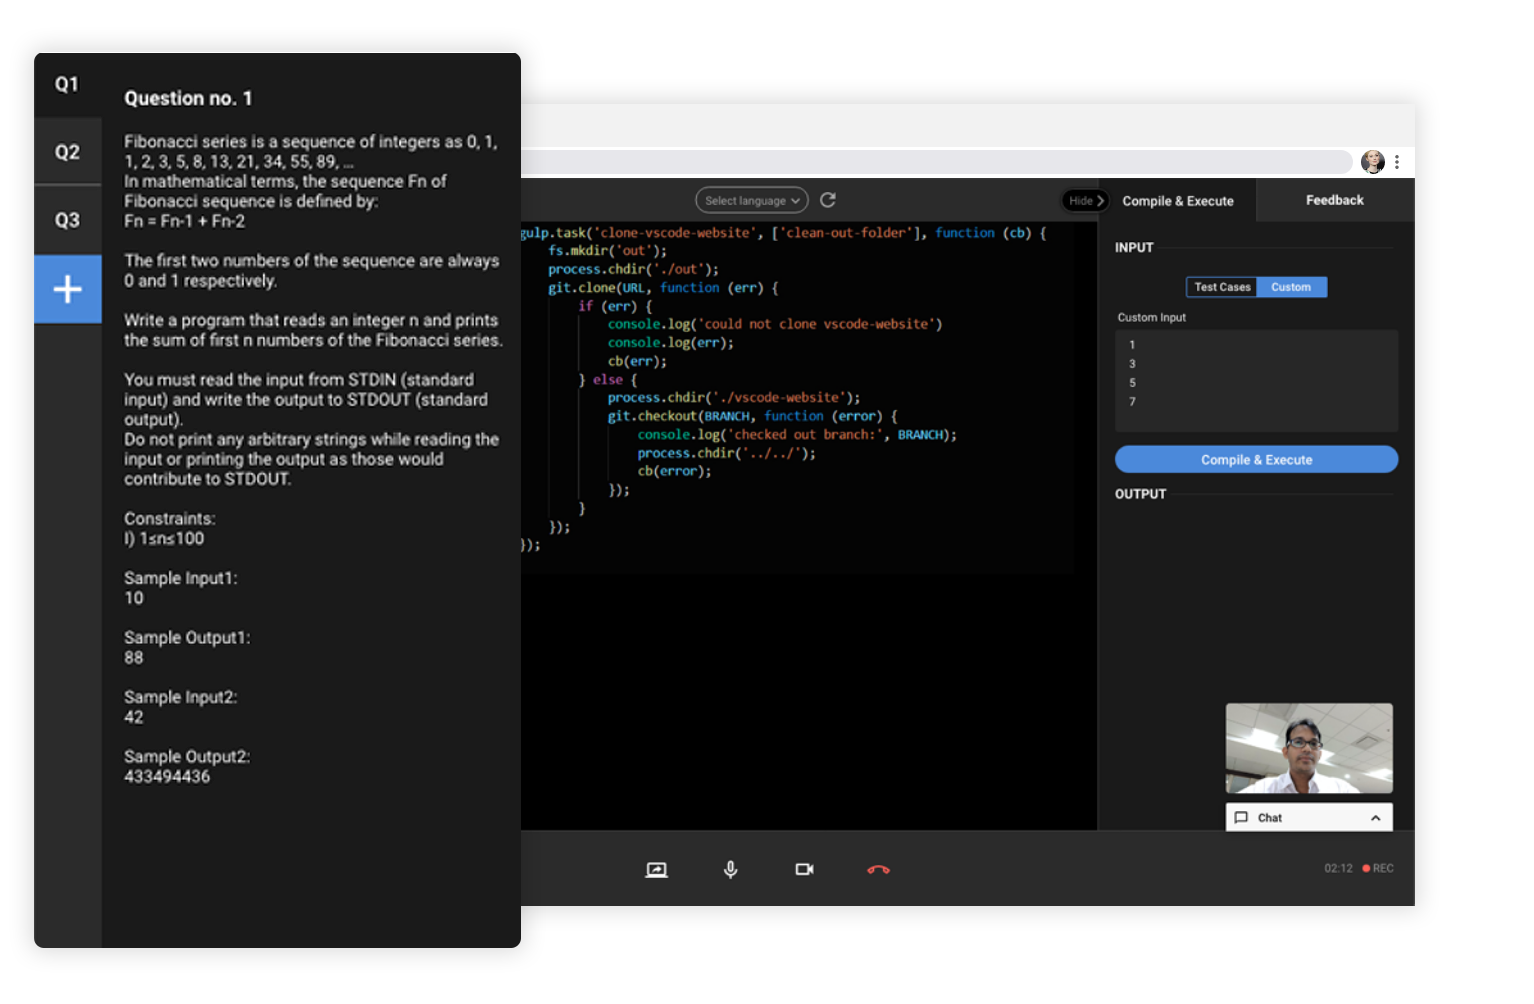
Task: End the call with red hang-up icon
Action: (x=878, y=870)
